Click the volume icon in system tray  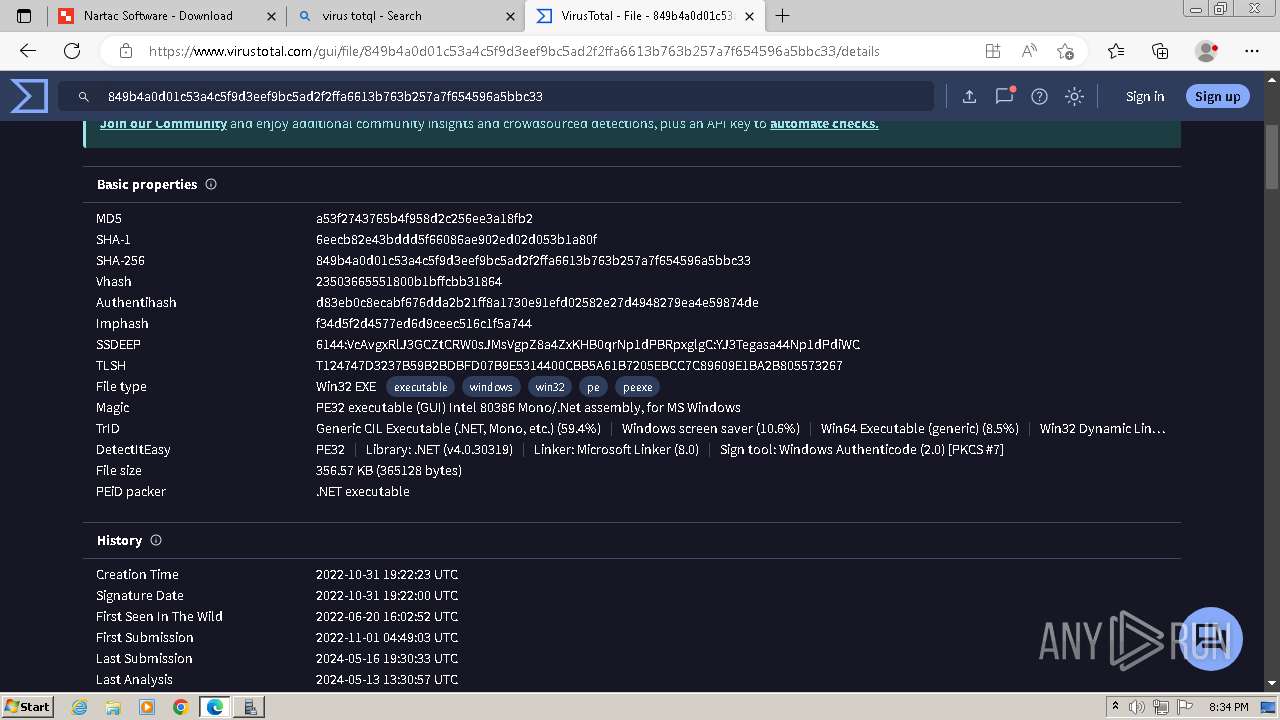[x=1138, y=707]
